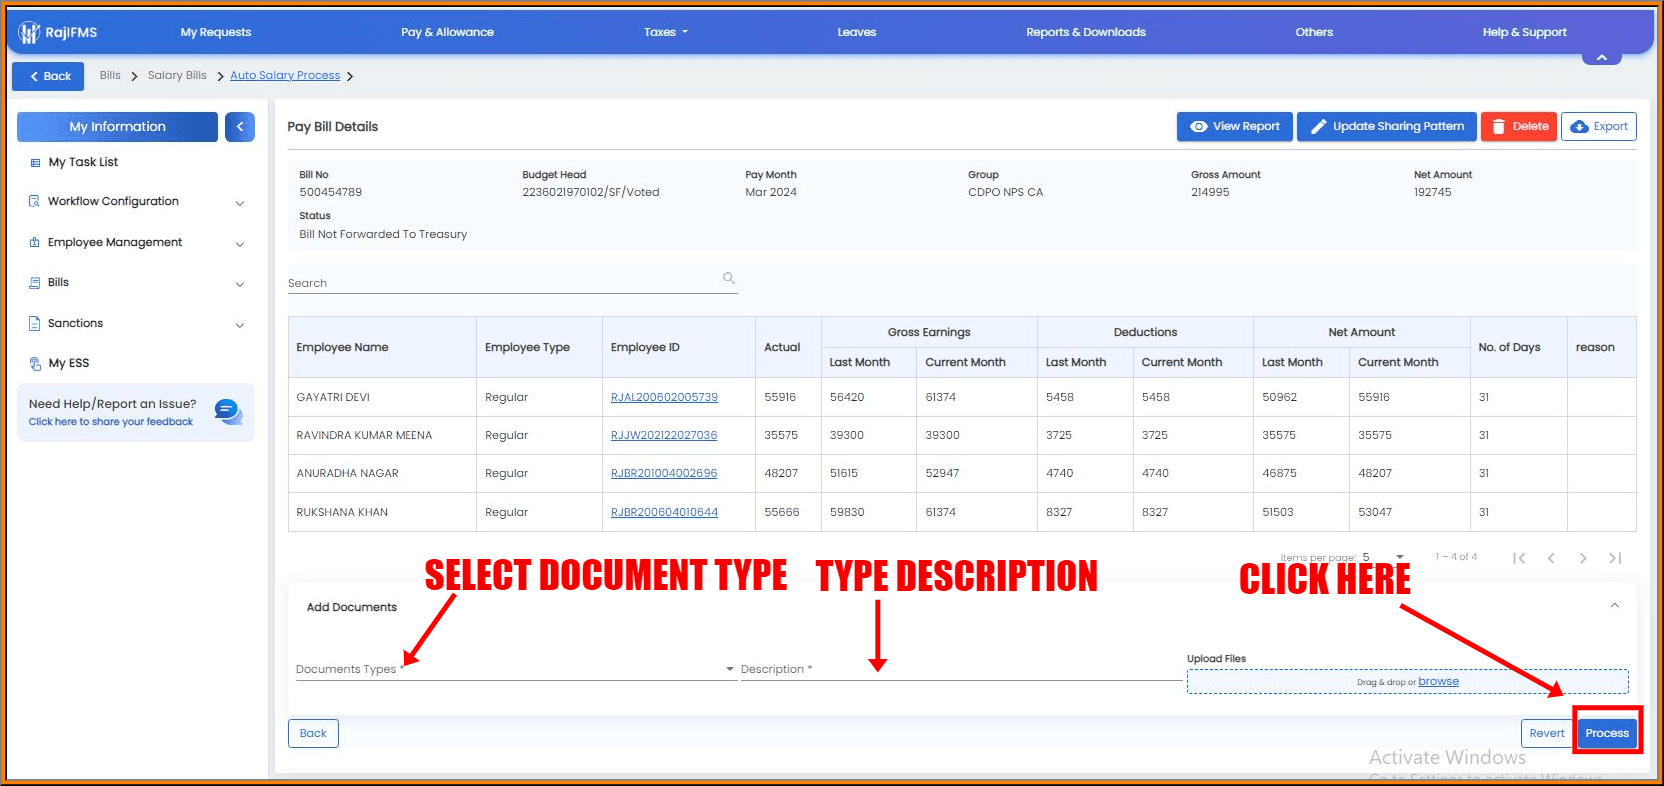Open employee ID RJBR201004002696 link
The height and width of the screenshot is (786, 1664).
(x=664, y=473)
